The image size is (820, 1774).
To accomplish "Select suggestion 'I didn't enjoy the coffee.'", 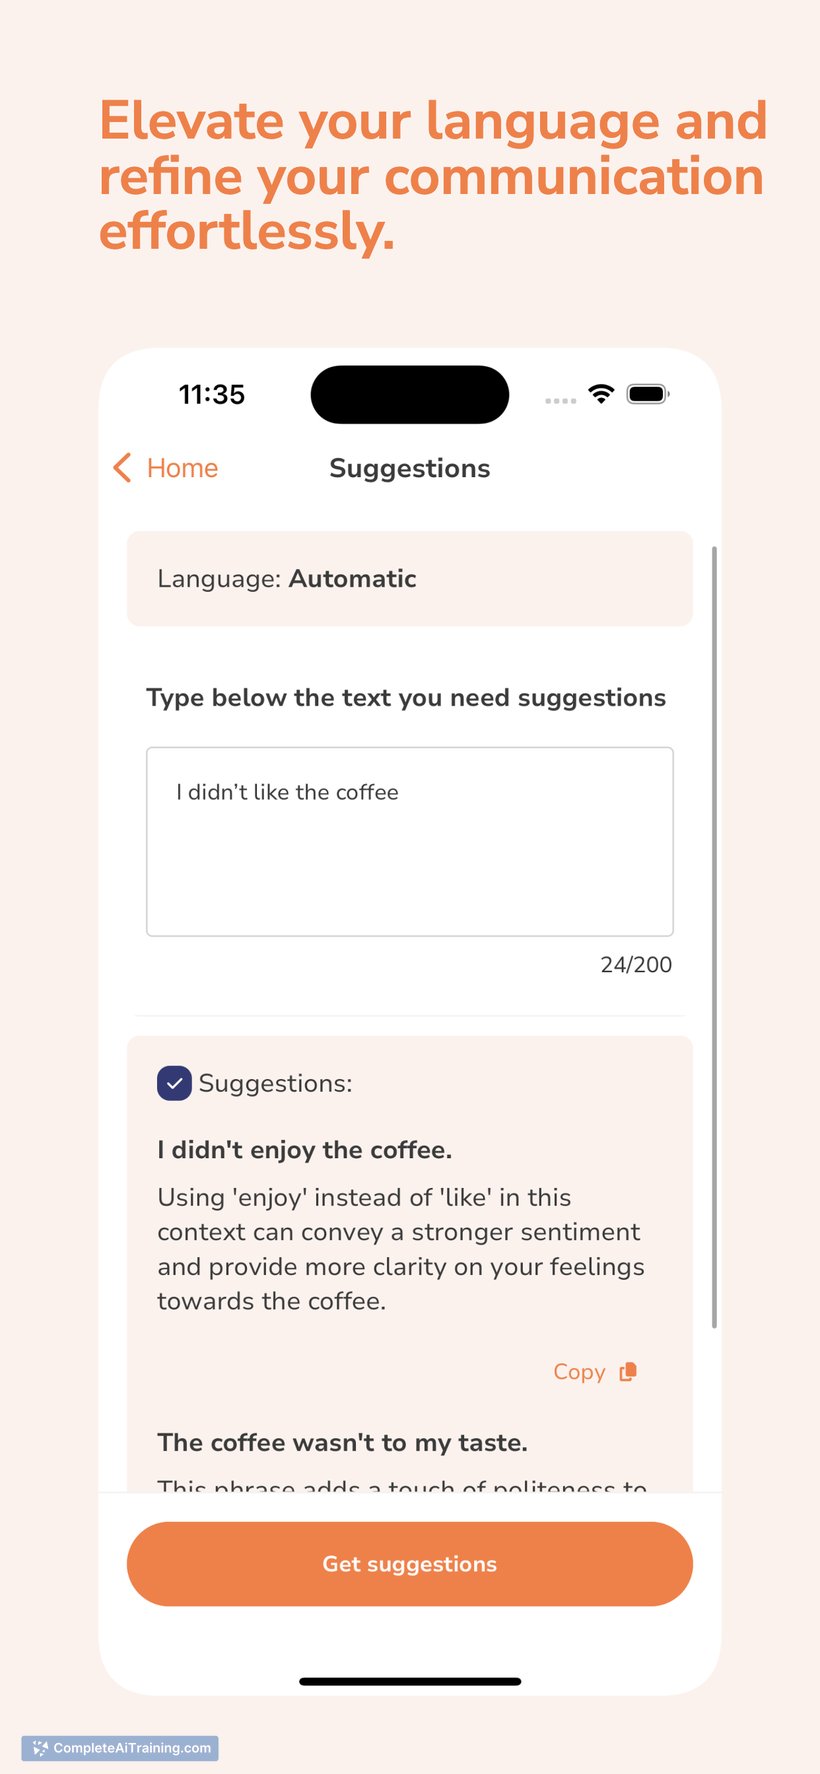I will point(305,1150).
